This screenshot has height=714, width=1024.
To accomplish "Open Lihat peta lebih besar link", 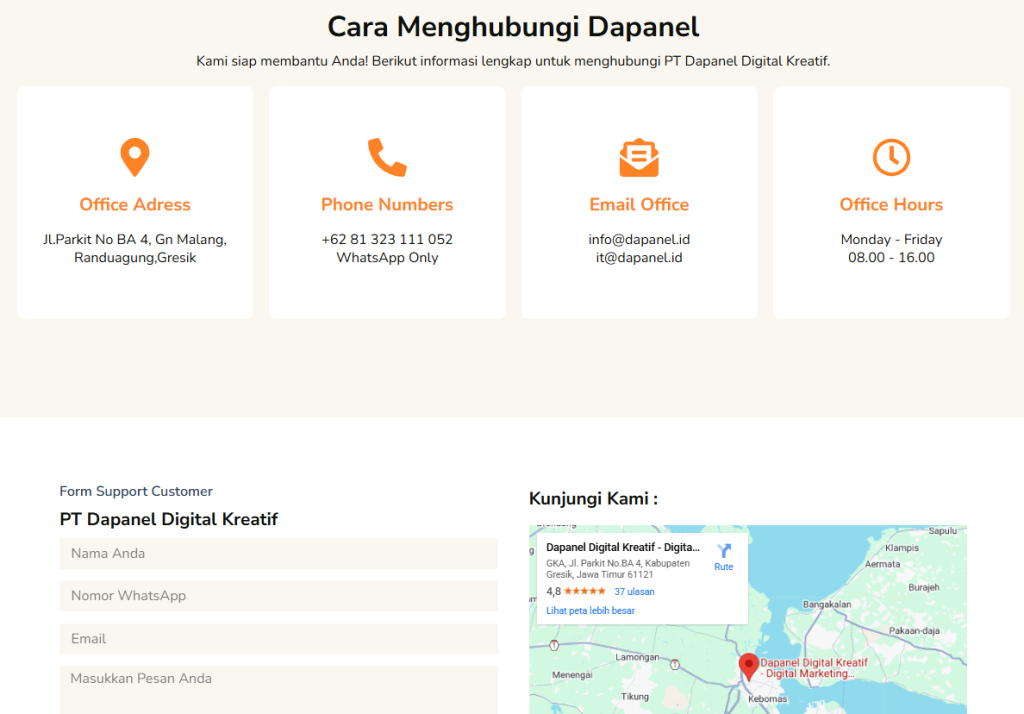I will (590, 610).
